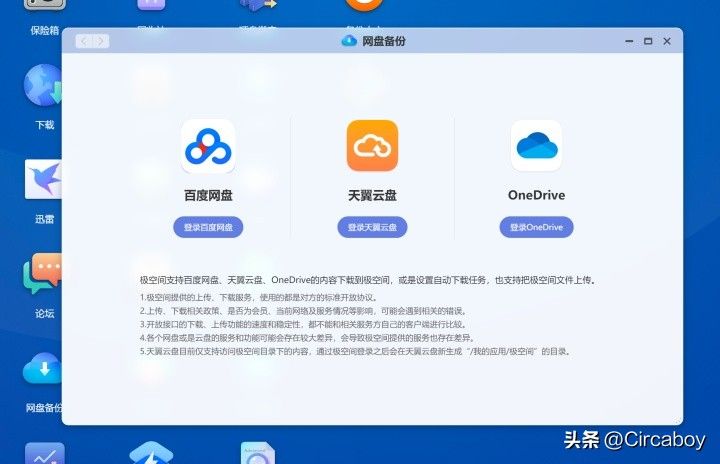
Task: Click note 1 about 标准开放协议
Action: [x=259, y=297]
